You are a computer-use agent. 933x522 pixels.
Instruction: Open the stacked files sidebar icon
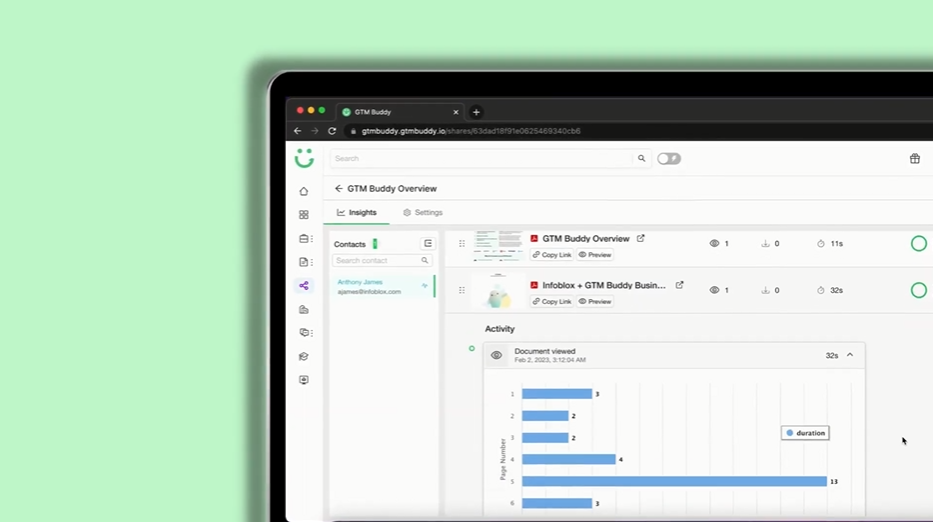coord(304,310)
